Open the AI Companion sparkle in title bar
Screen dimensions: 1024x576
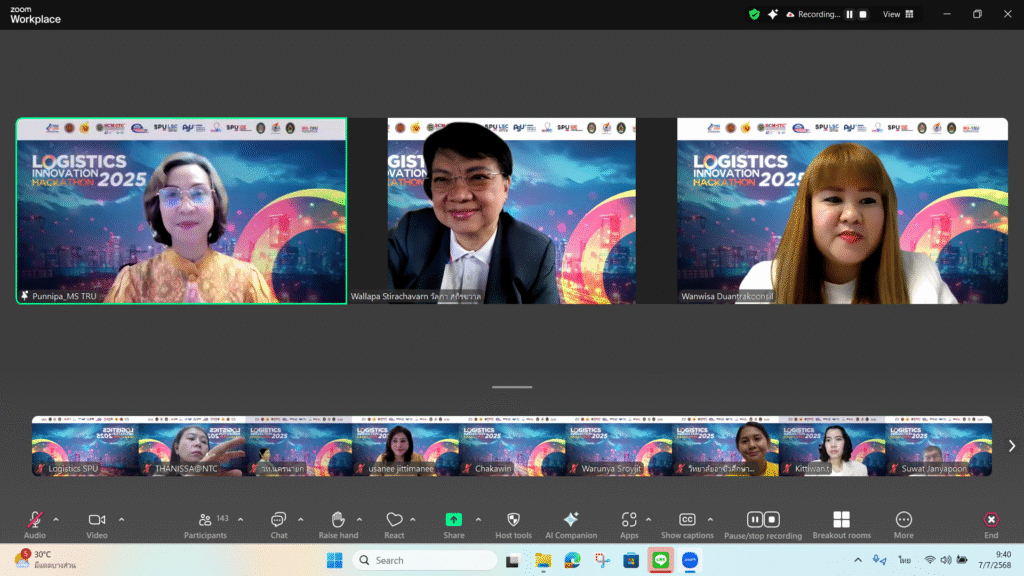(x=773, y=14)
